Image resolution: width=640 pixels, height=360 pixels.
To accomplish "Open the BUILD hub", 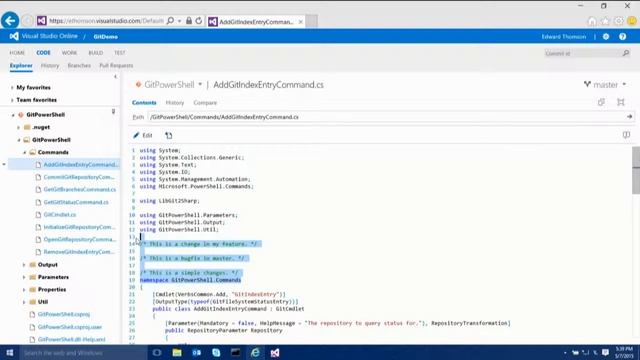I will (96, 53).
